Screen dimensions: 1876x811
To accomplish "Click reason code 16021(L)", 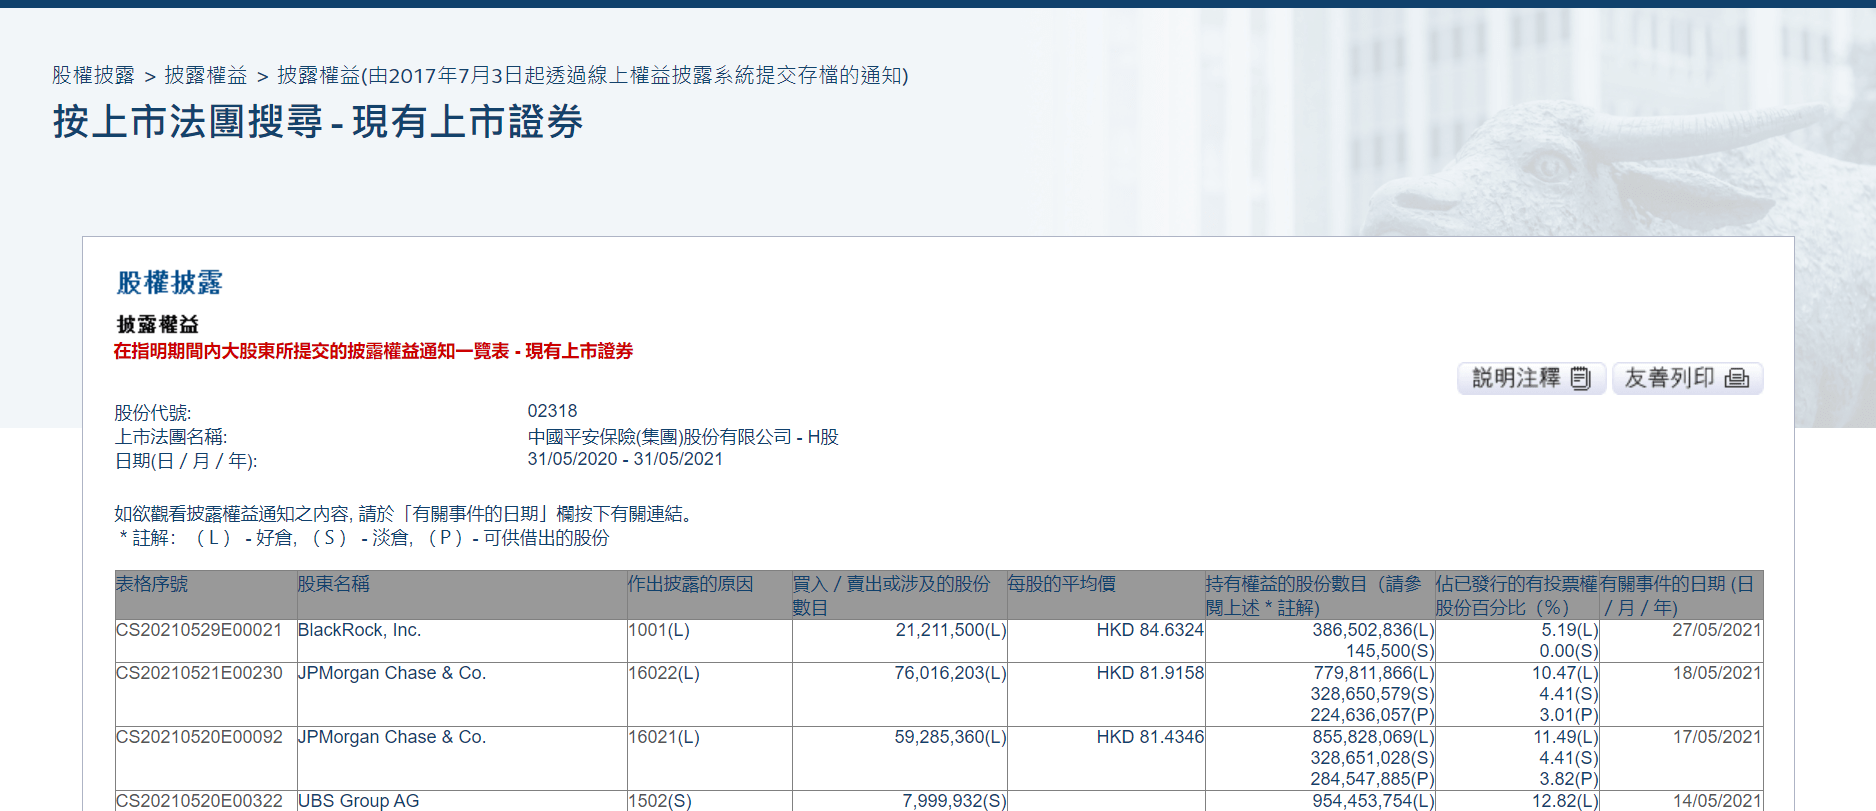I will pos(664,737).
